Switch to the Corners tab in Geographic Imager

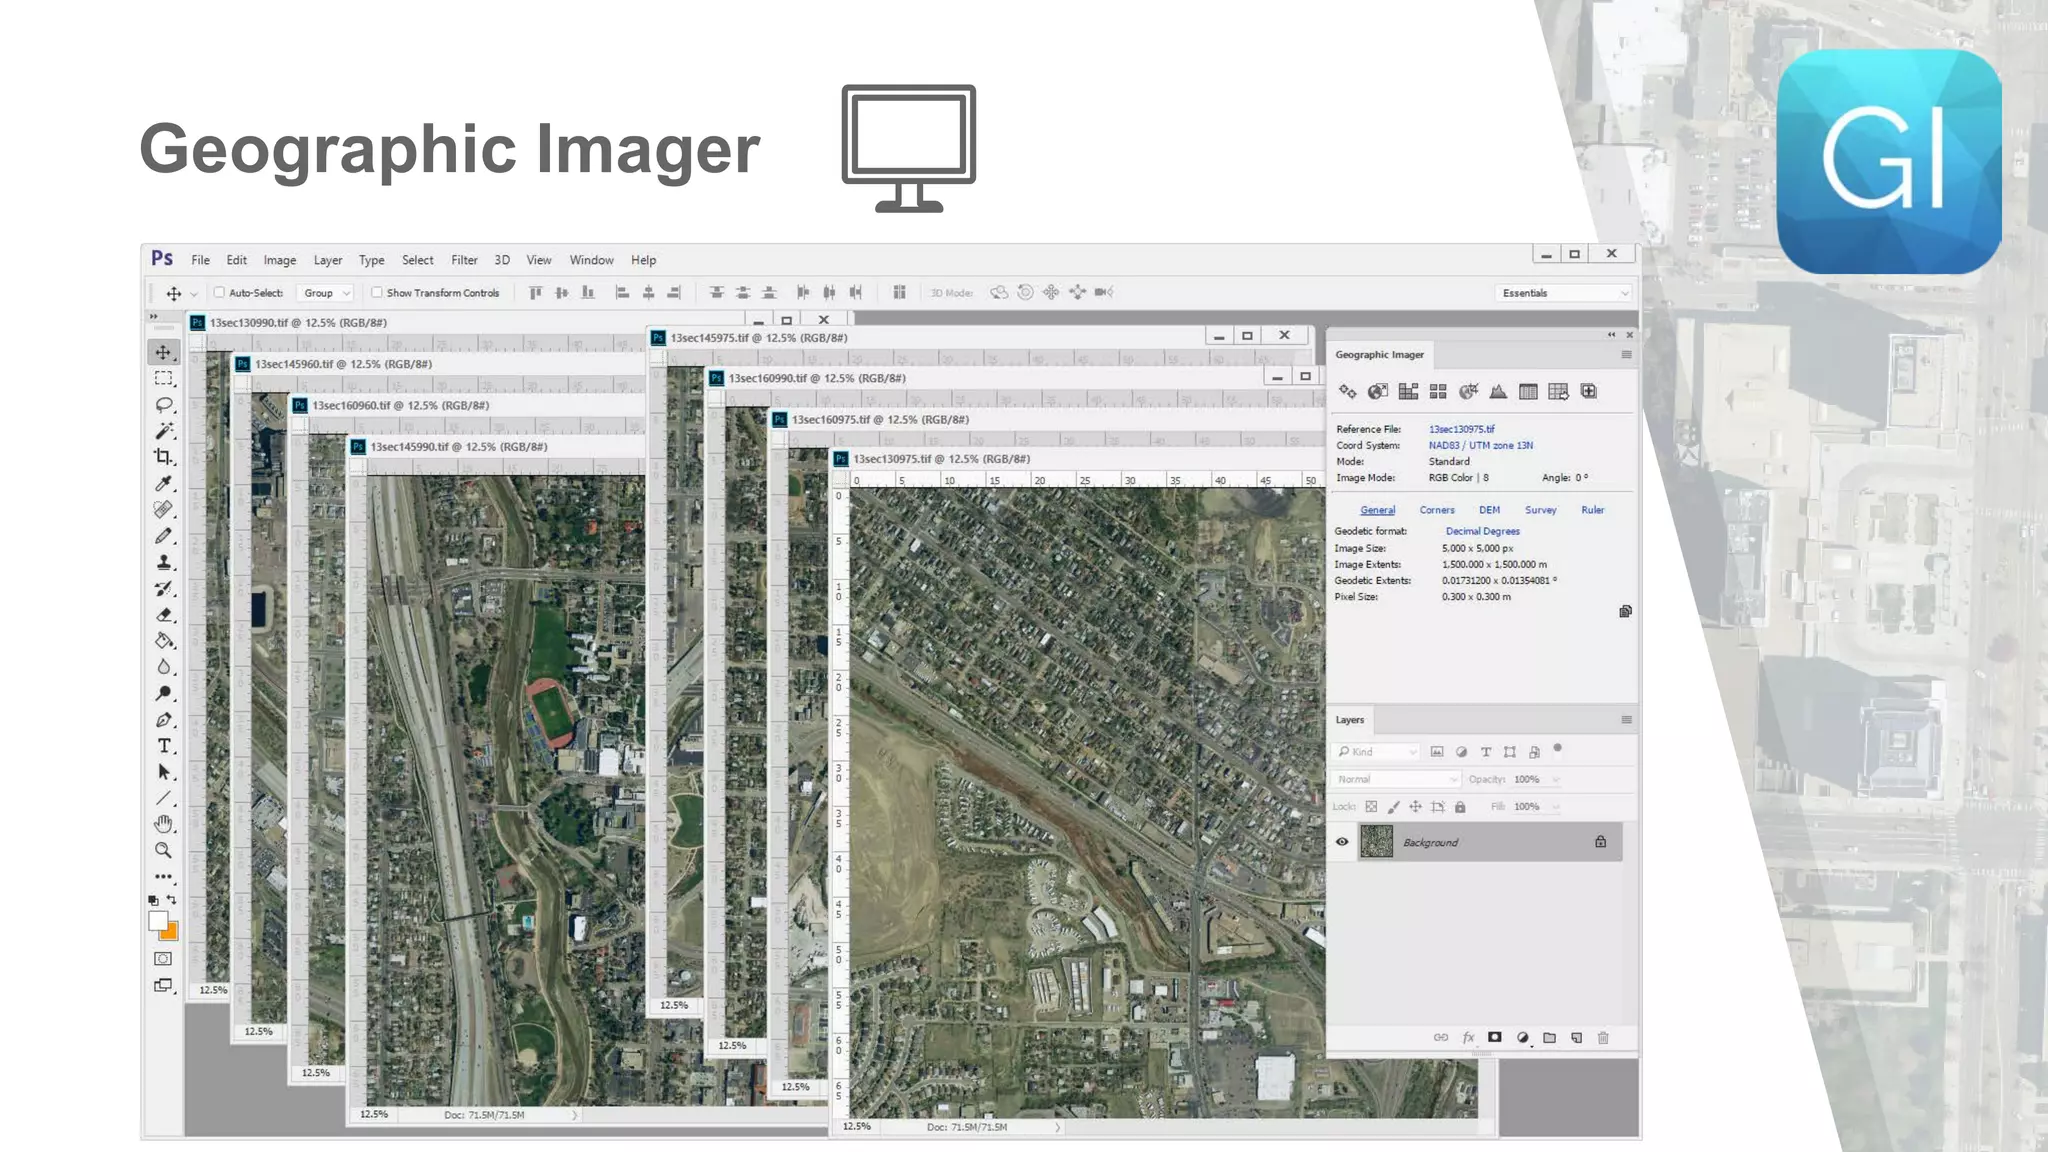[1437, 510]
